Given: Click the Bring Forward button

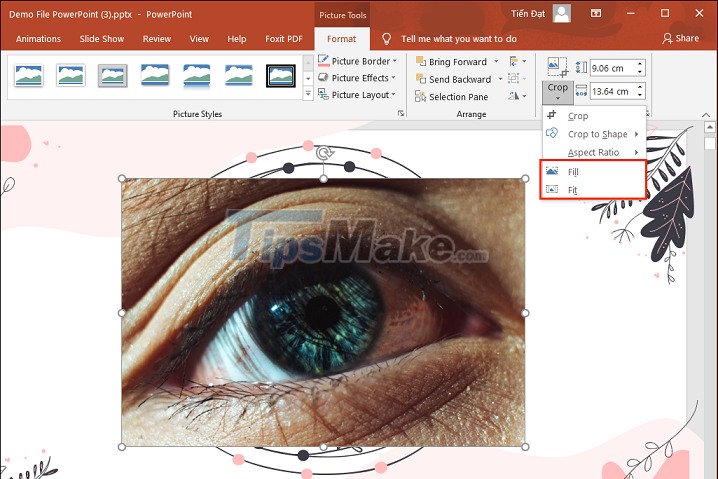Looking at the screenshot, I should tap(451, 62).
